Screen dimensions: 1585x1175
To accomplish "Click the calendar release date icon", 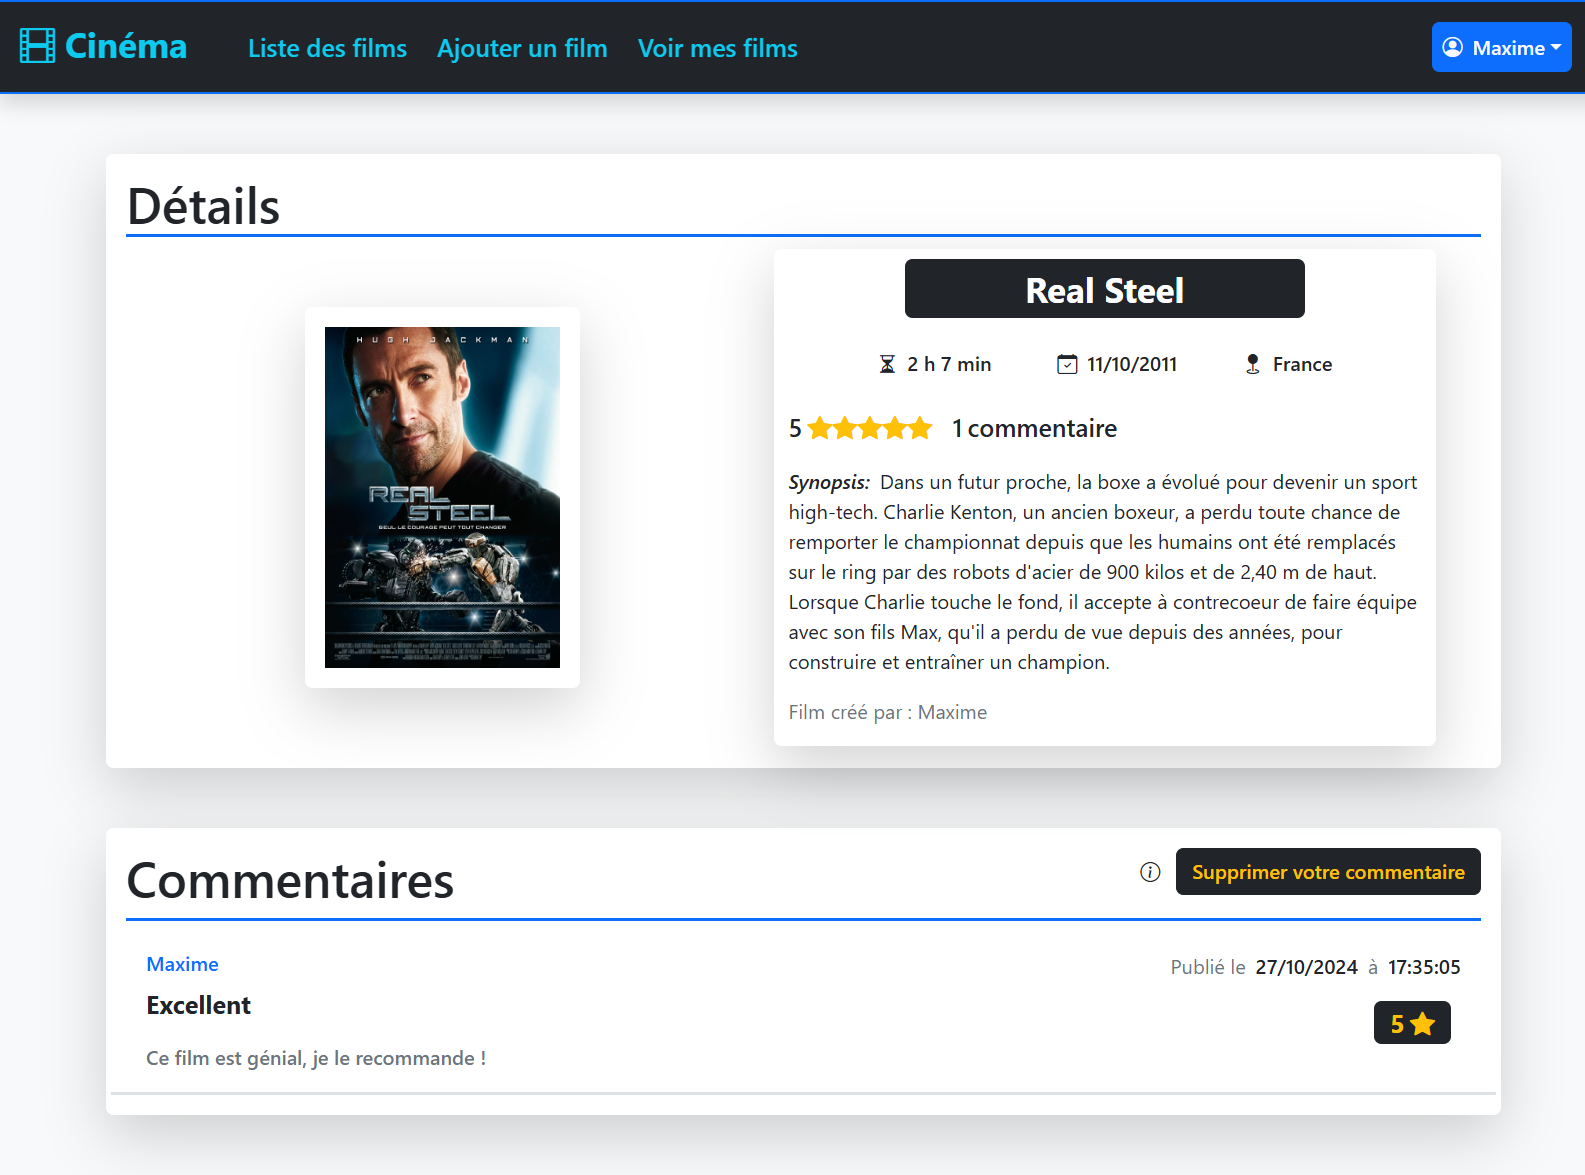I will 1067,364.
